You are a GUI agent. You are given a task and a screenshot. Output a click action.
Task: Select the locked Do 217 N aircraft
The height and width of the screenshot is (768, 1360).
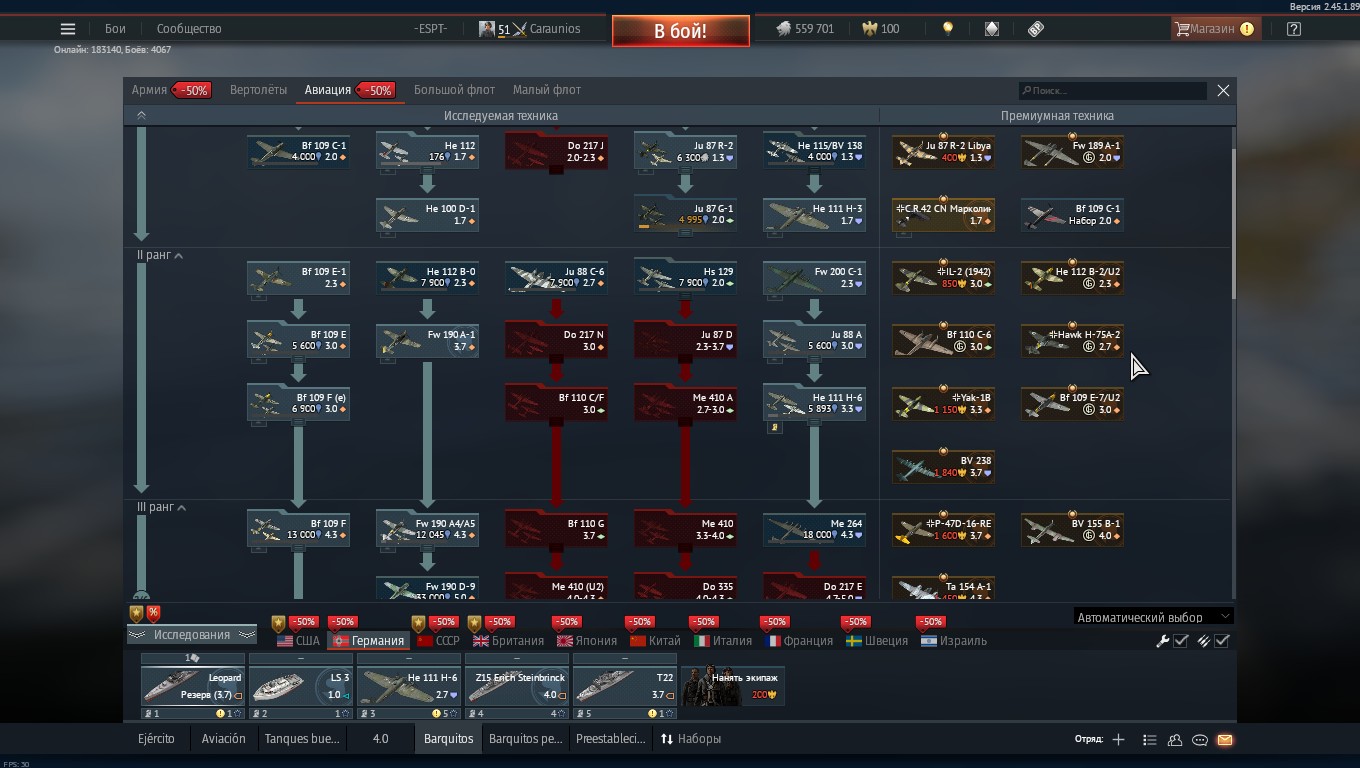tap(557, 341)
